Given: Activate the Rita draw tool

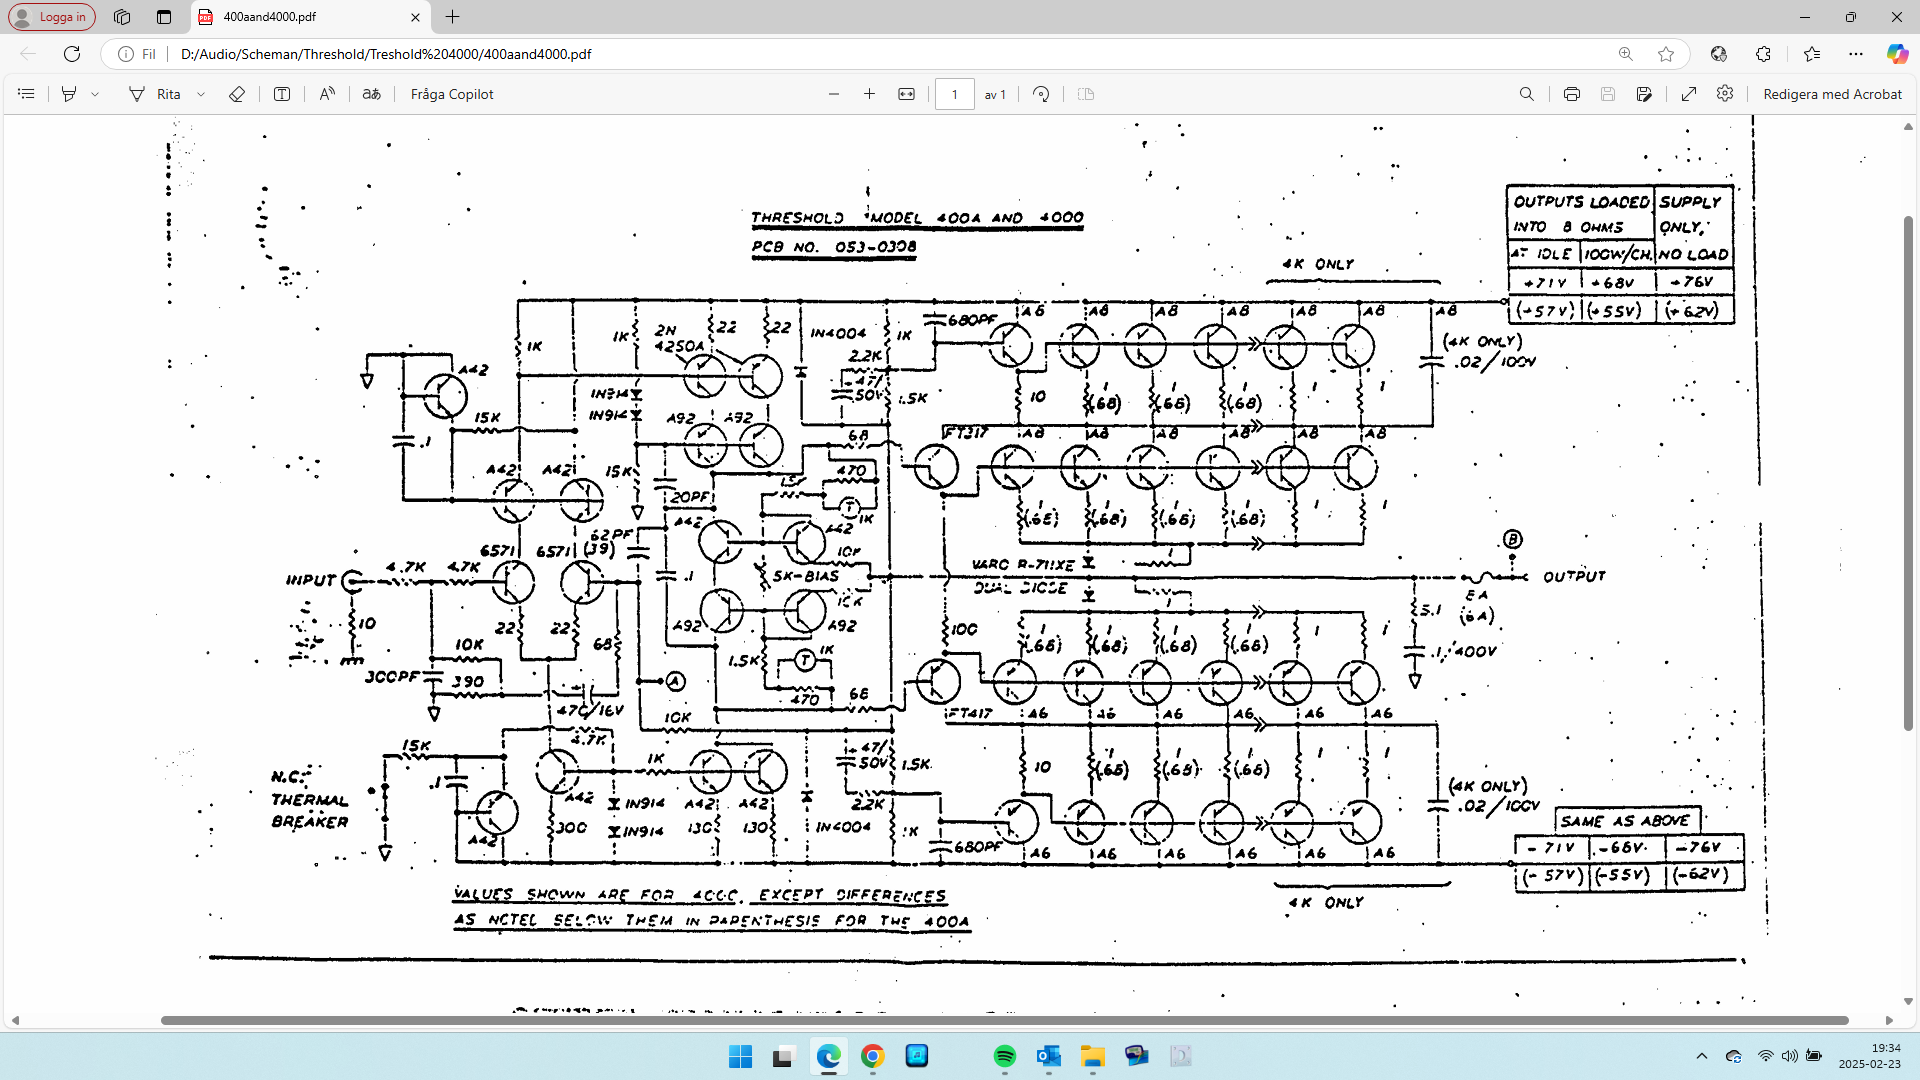Looking at the screenshot, I should 155,94.
